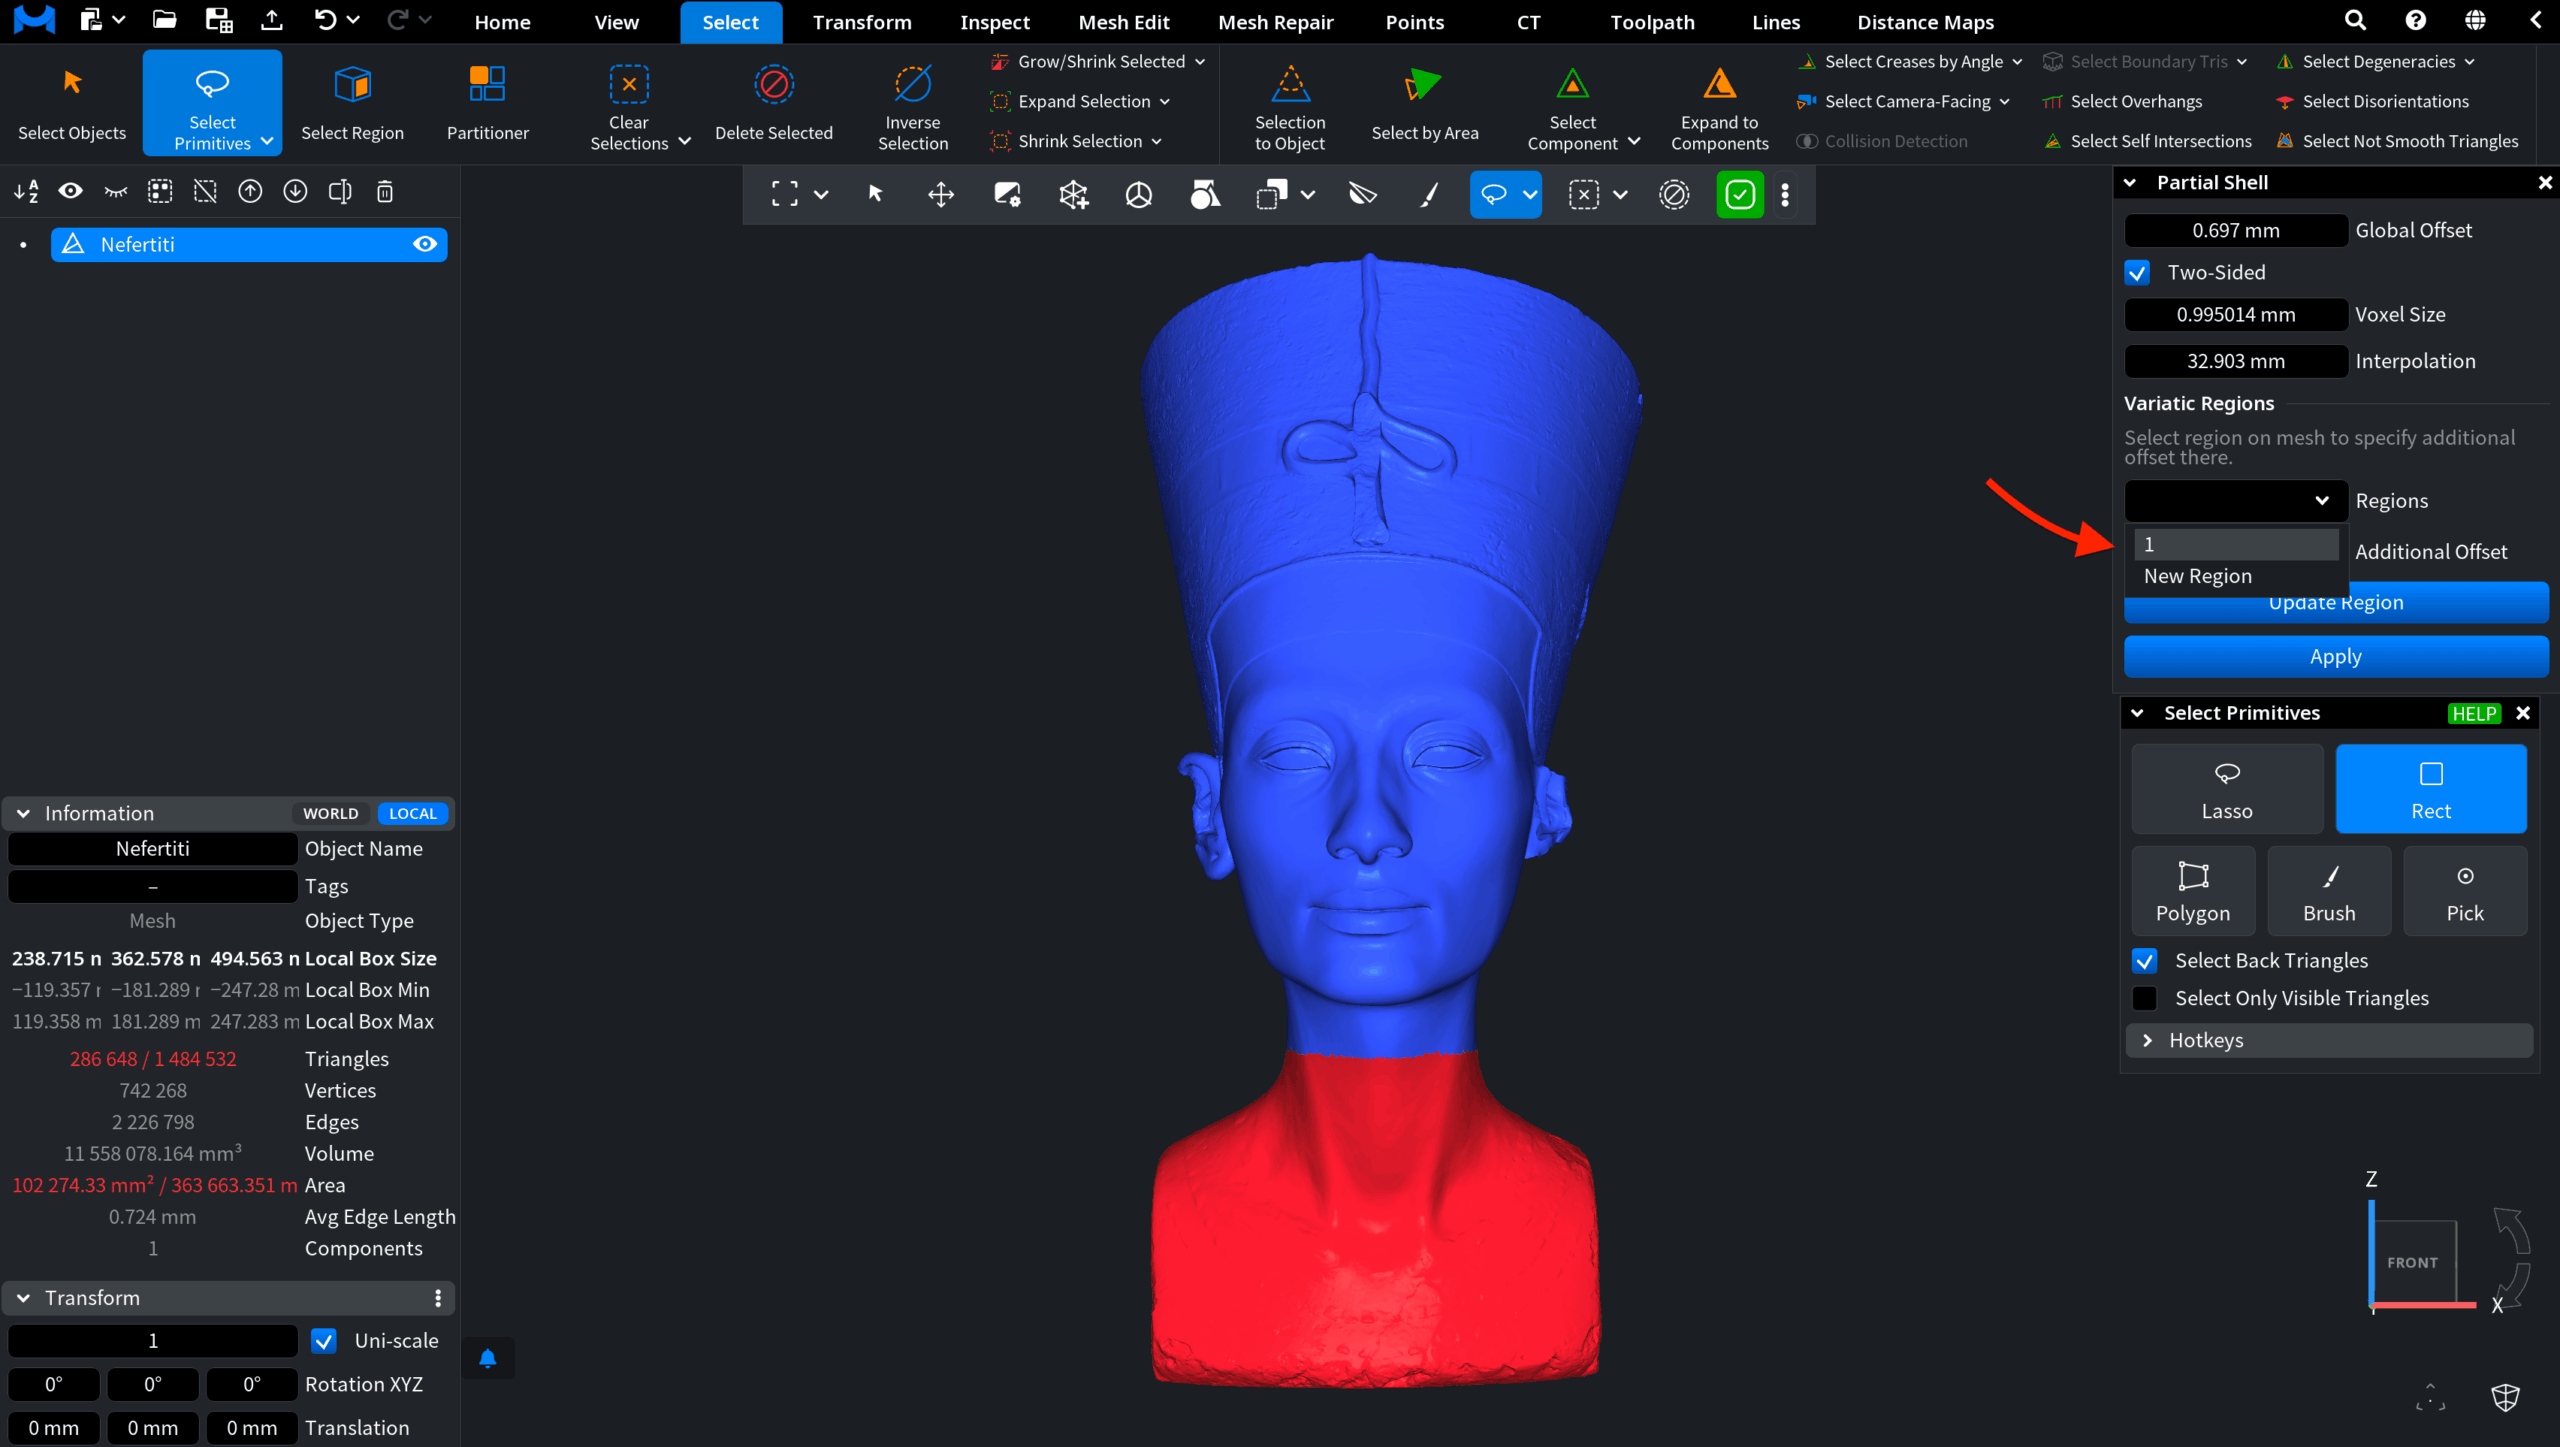2560x1447 pixels.
Task: Launch the Partitioner tool
Action: pyautogui.click(x=487, y=103)
